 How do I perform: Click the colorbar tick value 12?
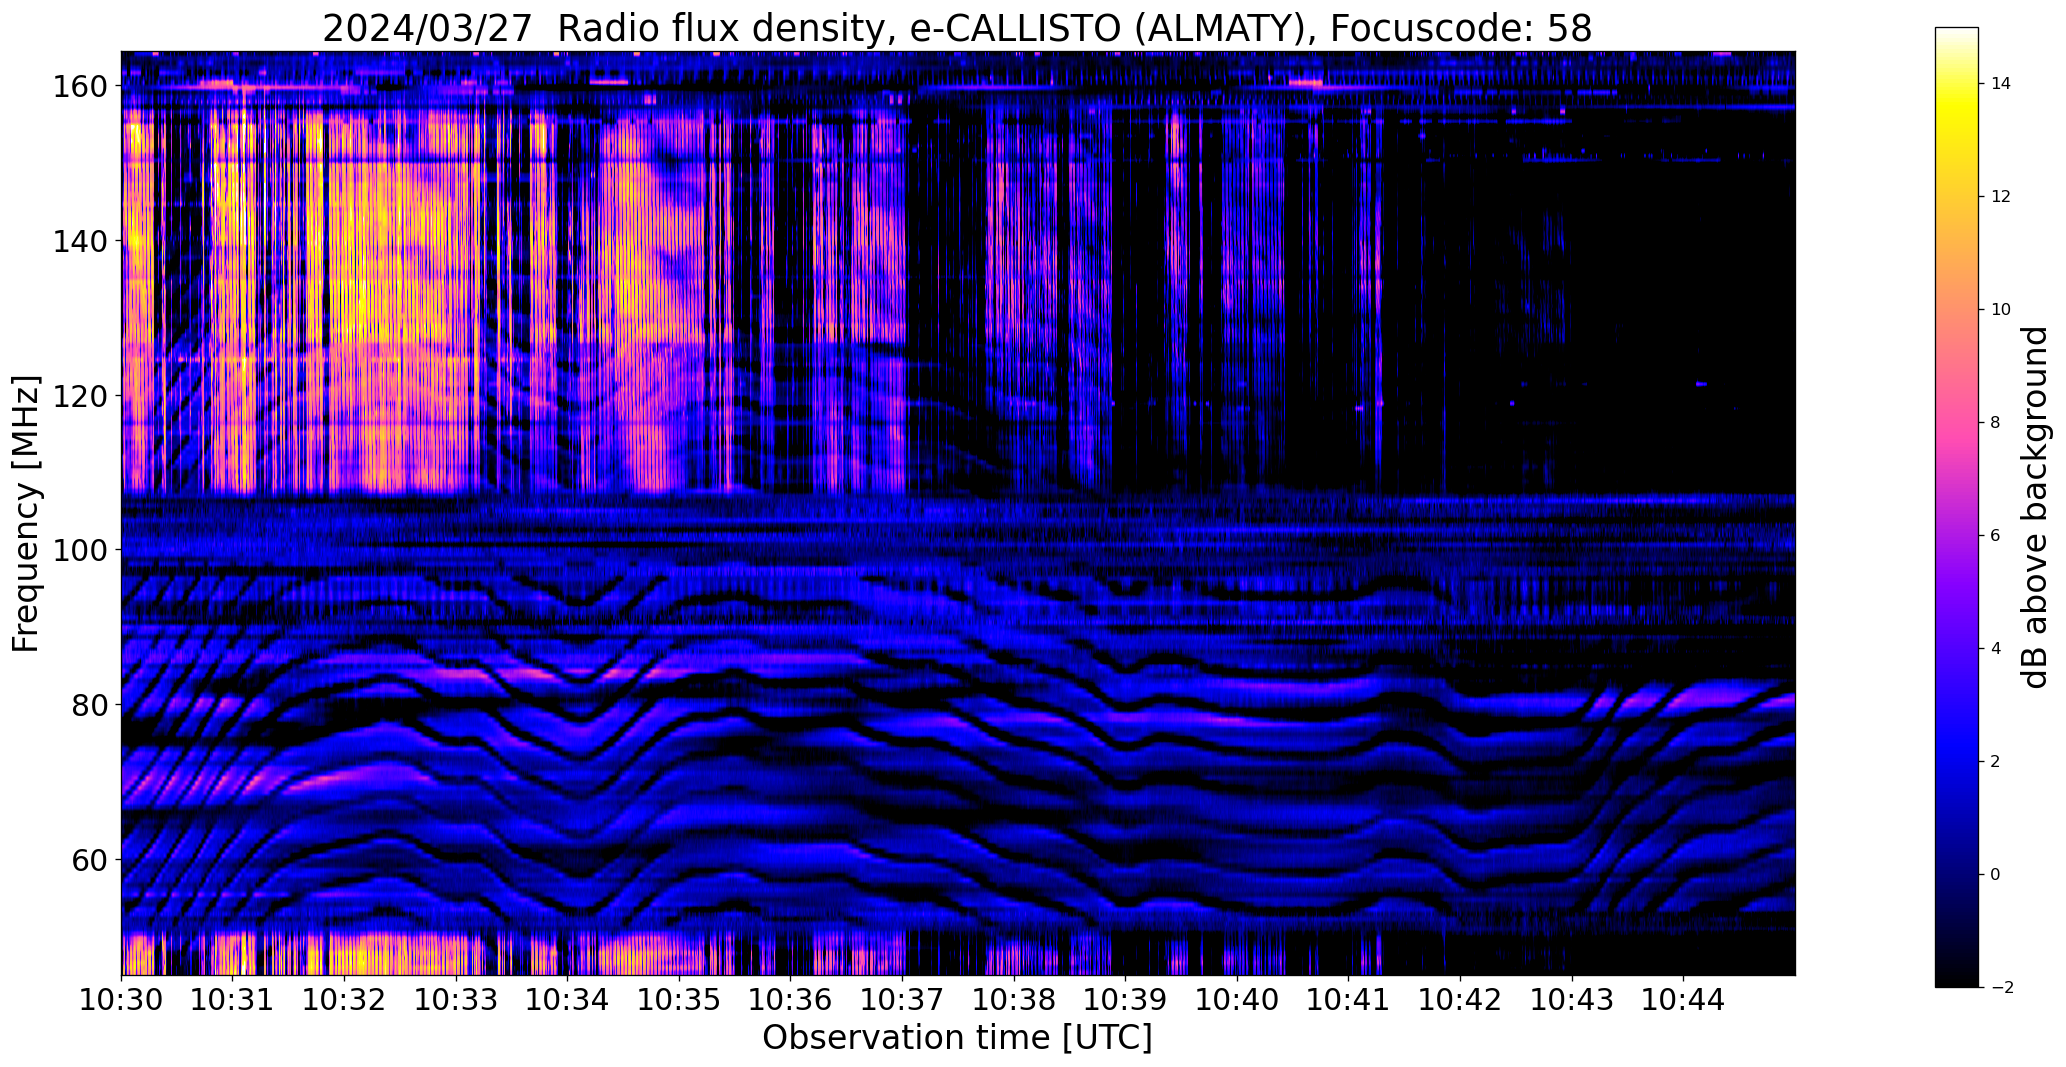(x=2001, y=197)
